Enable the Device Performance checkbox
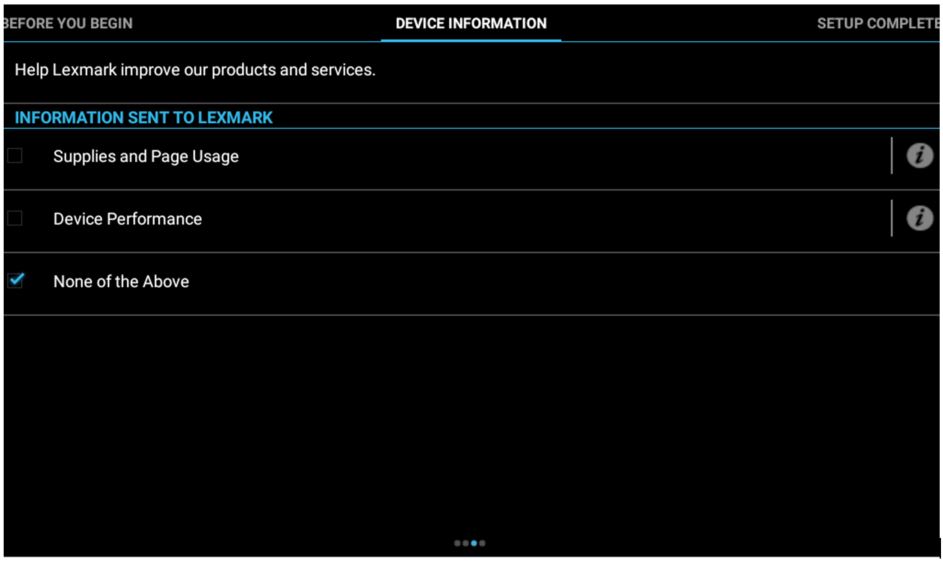943x563 pixels. 15,219
